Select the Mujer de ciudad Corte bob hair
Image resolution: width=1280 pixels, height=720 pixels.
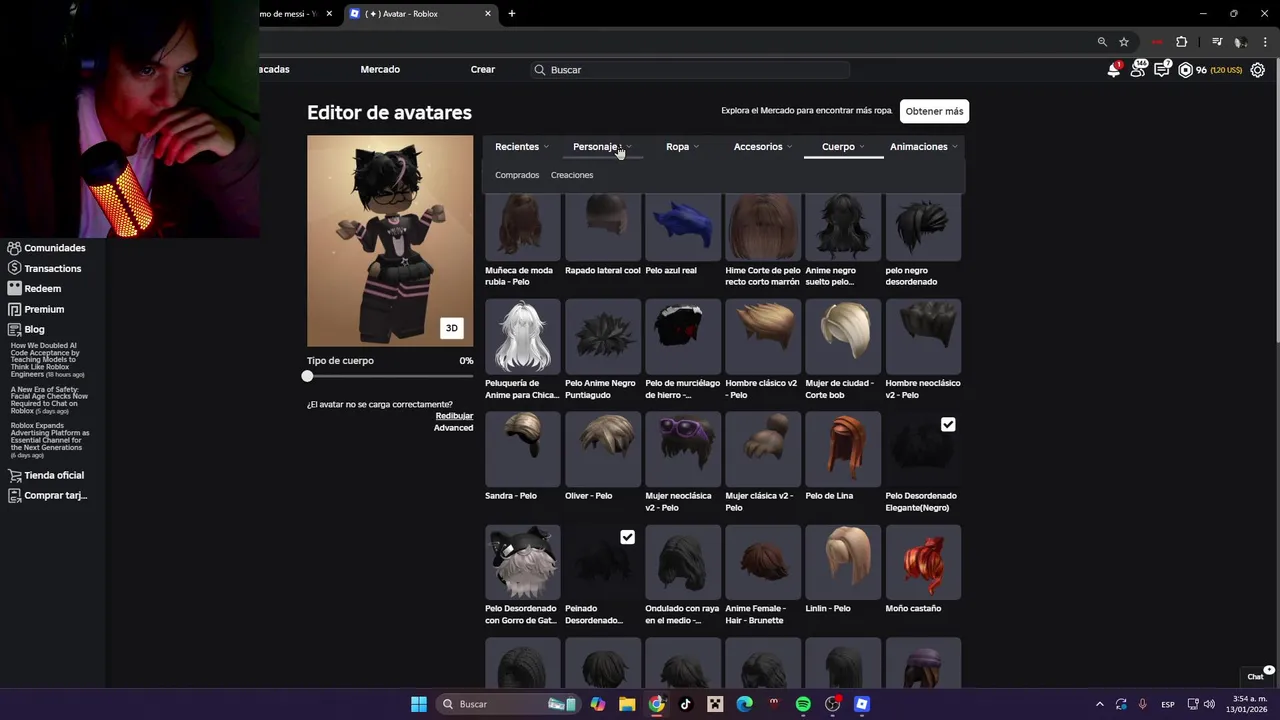(x=843, y=337)
